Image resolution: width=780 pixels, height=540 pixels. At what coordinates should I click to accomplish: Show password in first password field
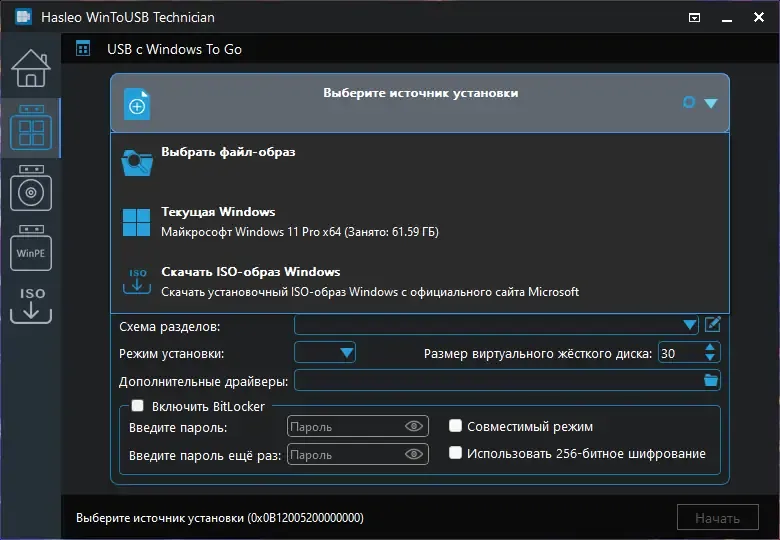pos(414,427)
